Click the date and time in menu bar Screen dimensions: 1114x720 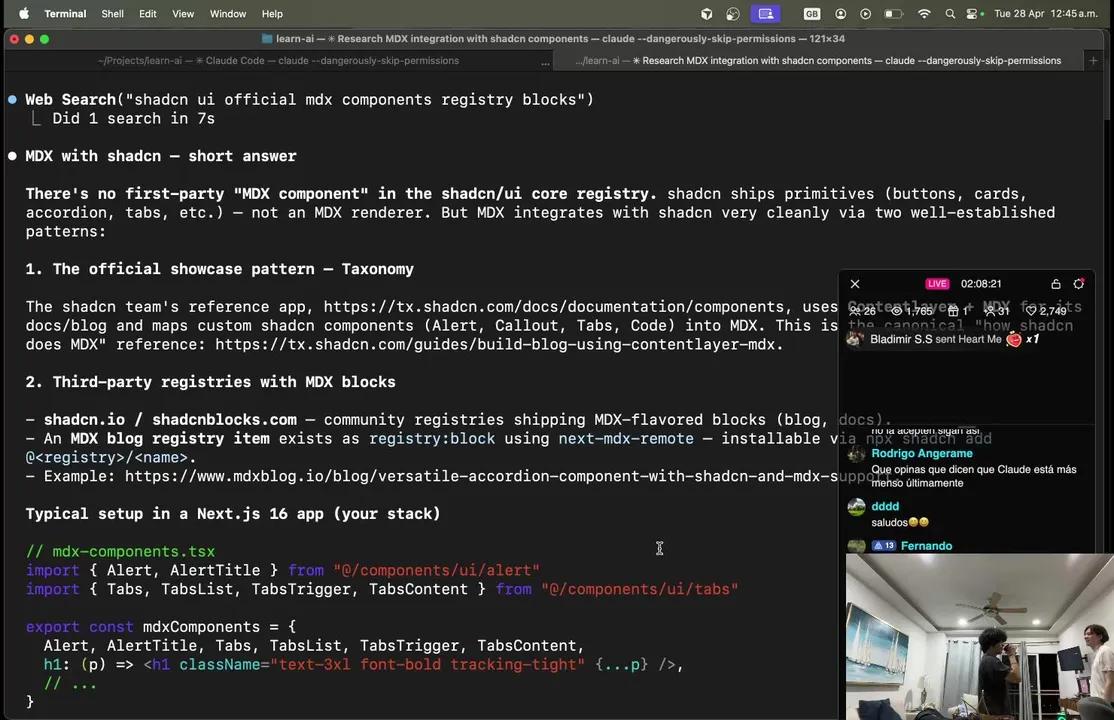click(1046, 14)
